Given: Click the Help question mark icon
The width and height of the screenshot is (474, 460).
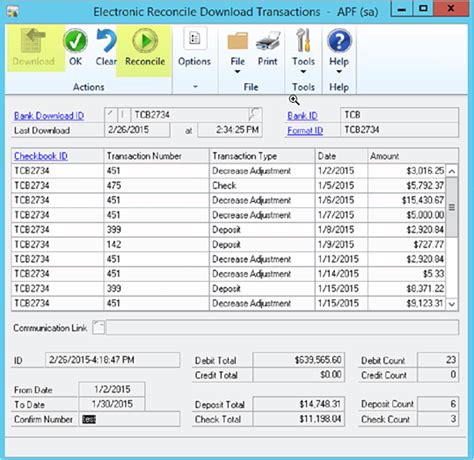Looking at the screenshot, I should pyautogui.click(x=339, y=41).
